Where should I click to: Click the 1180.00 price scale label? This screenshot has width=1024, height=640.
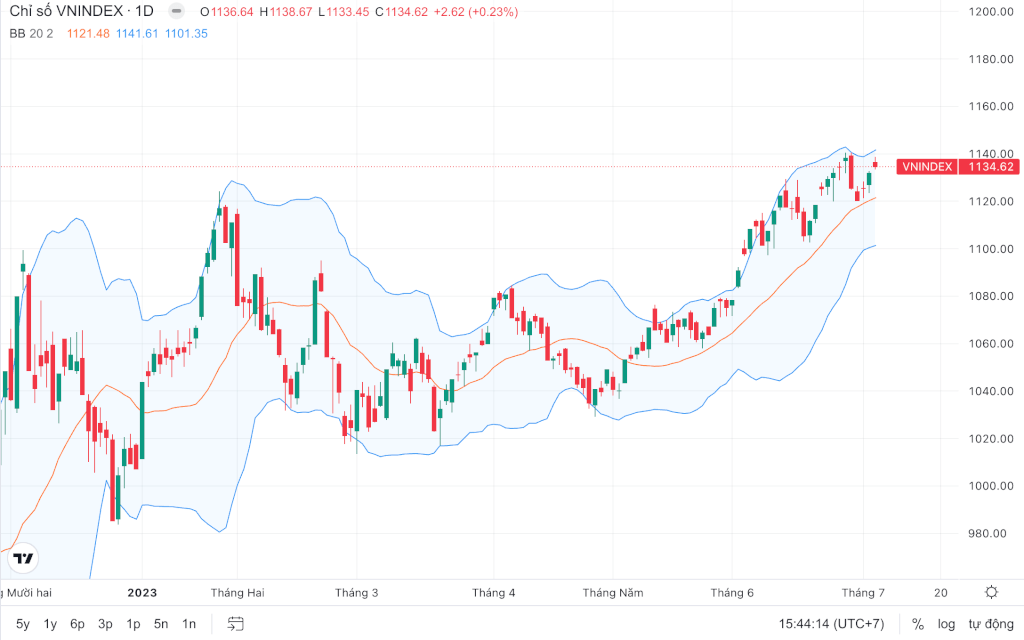991,59
